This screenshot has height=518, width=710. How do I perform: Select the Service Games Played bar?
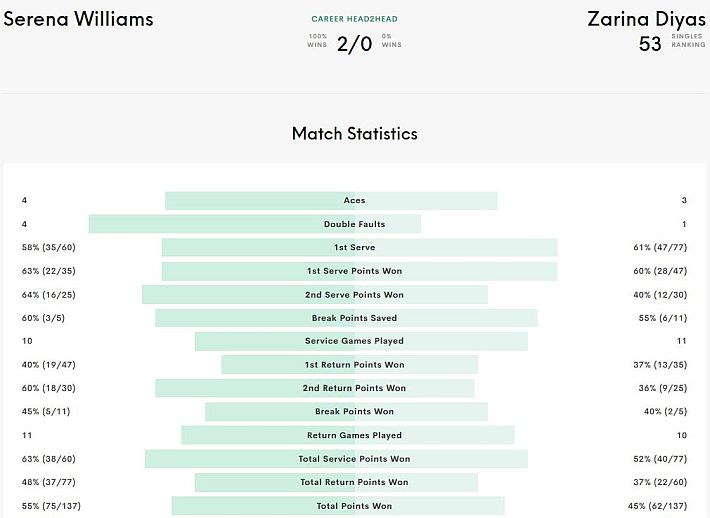tap(361, 341)
